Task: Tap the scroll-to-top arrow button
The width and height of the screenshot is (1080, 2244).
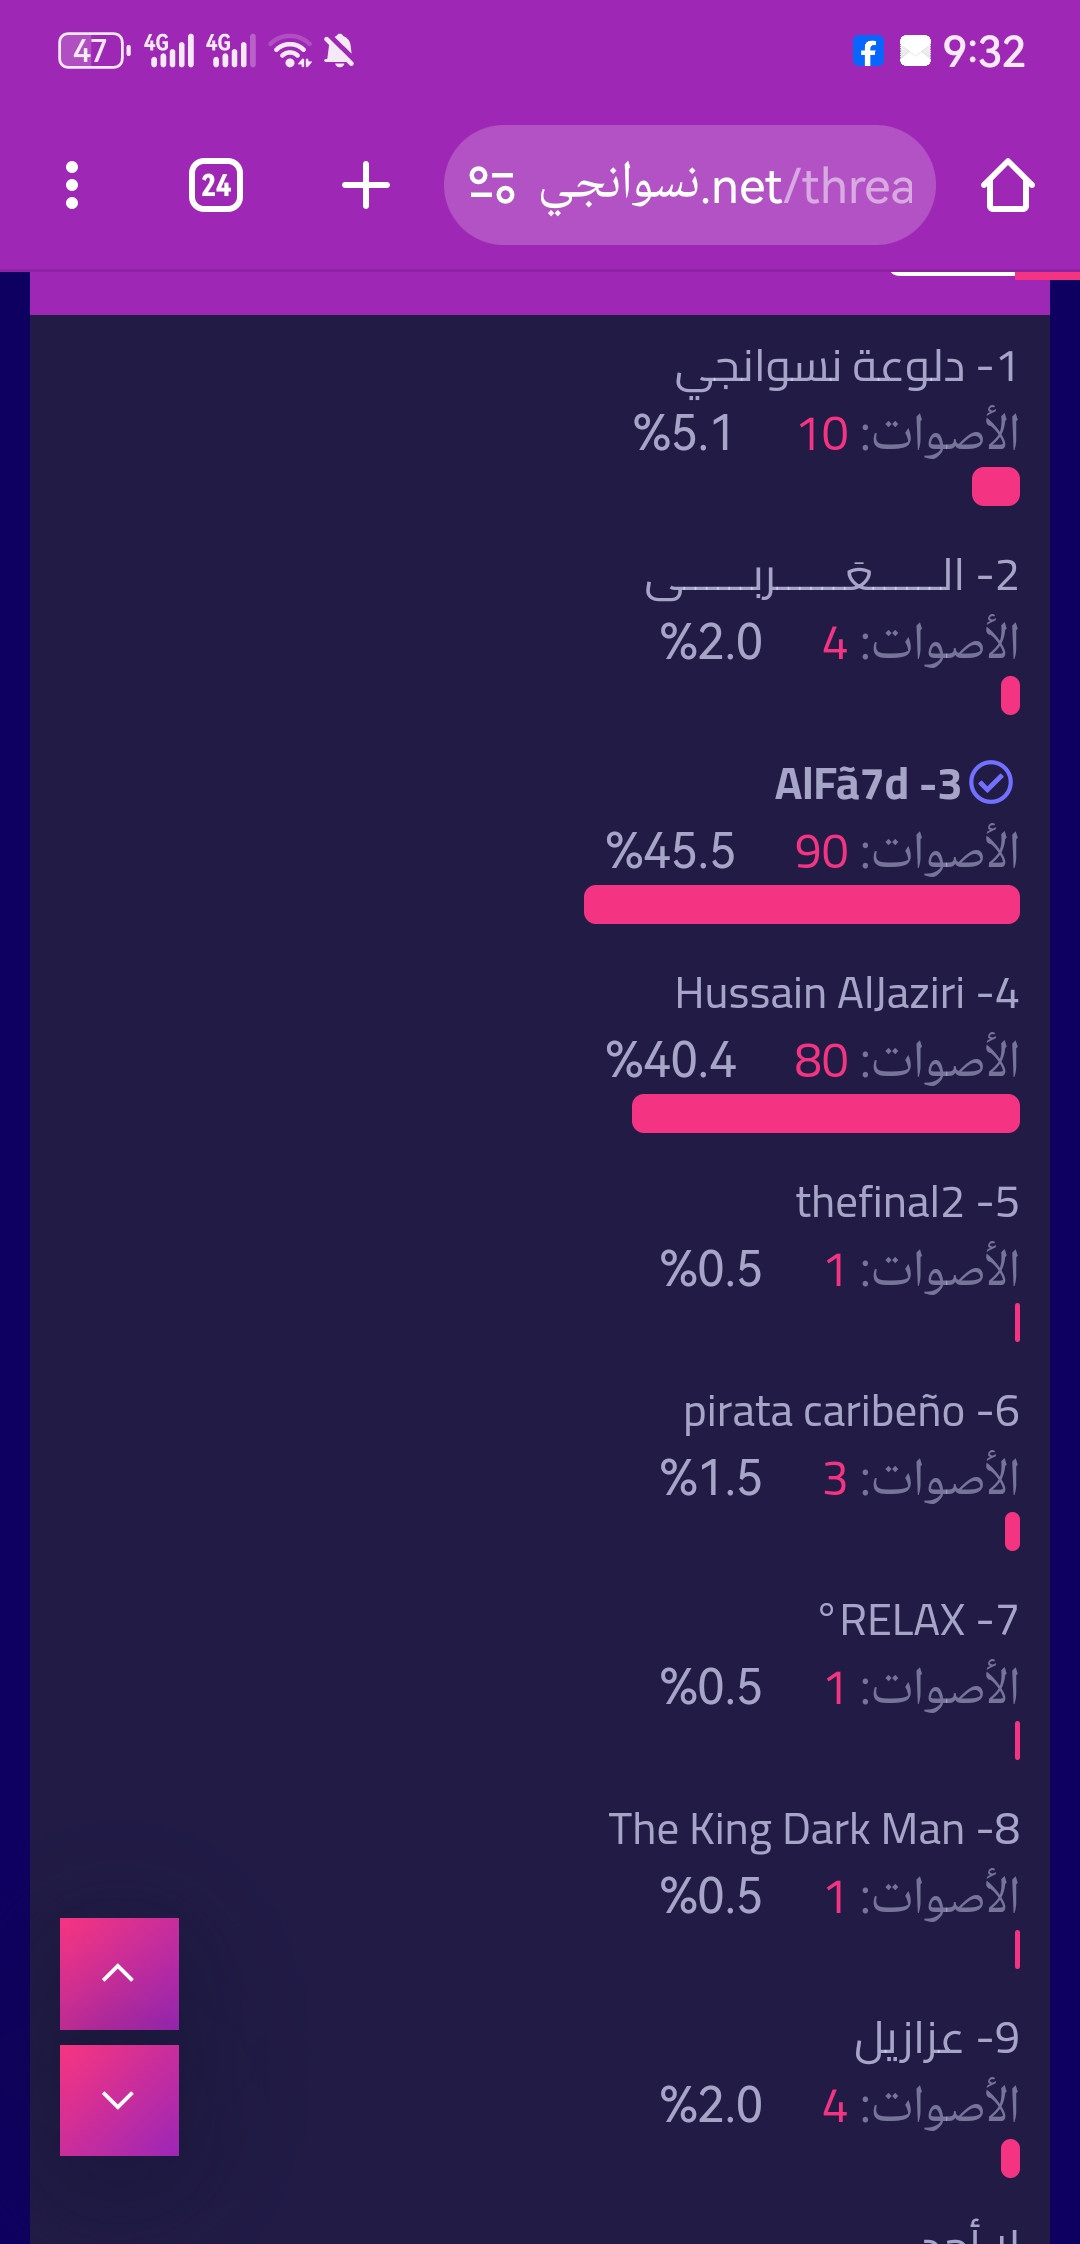Action: point(119,1973)
